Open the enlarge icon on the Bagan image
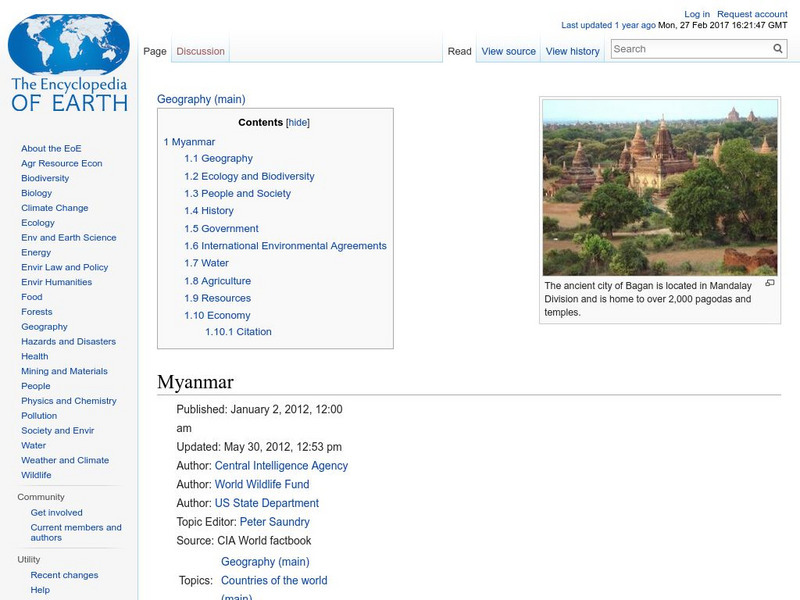The width and height of the screenshot is (800, 600). pos(771,284)
